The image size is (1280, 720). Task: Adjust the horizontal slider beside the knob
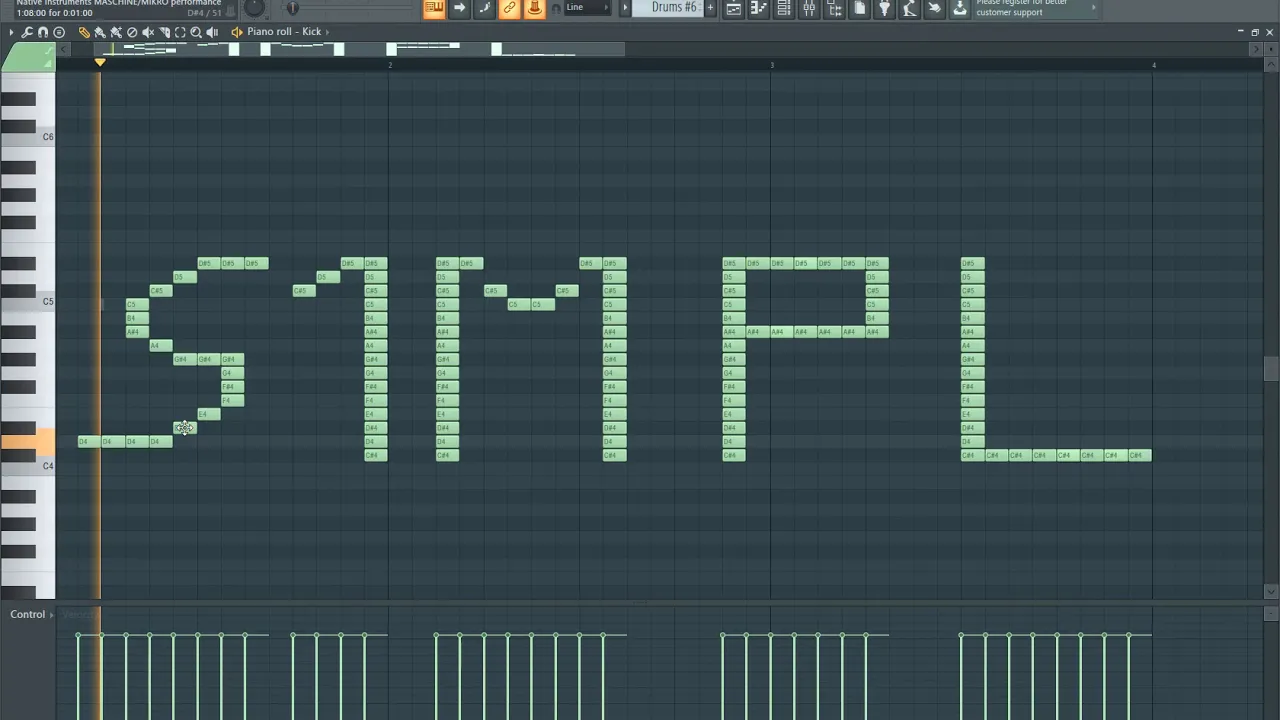[x=292, y=8]
